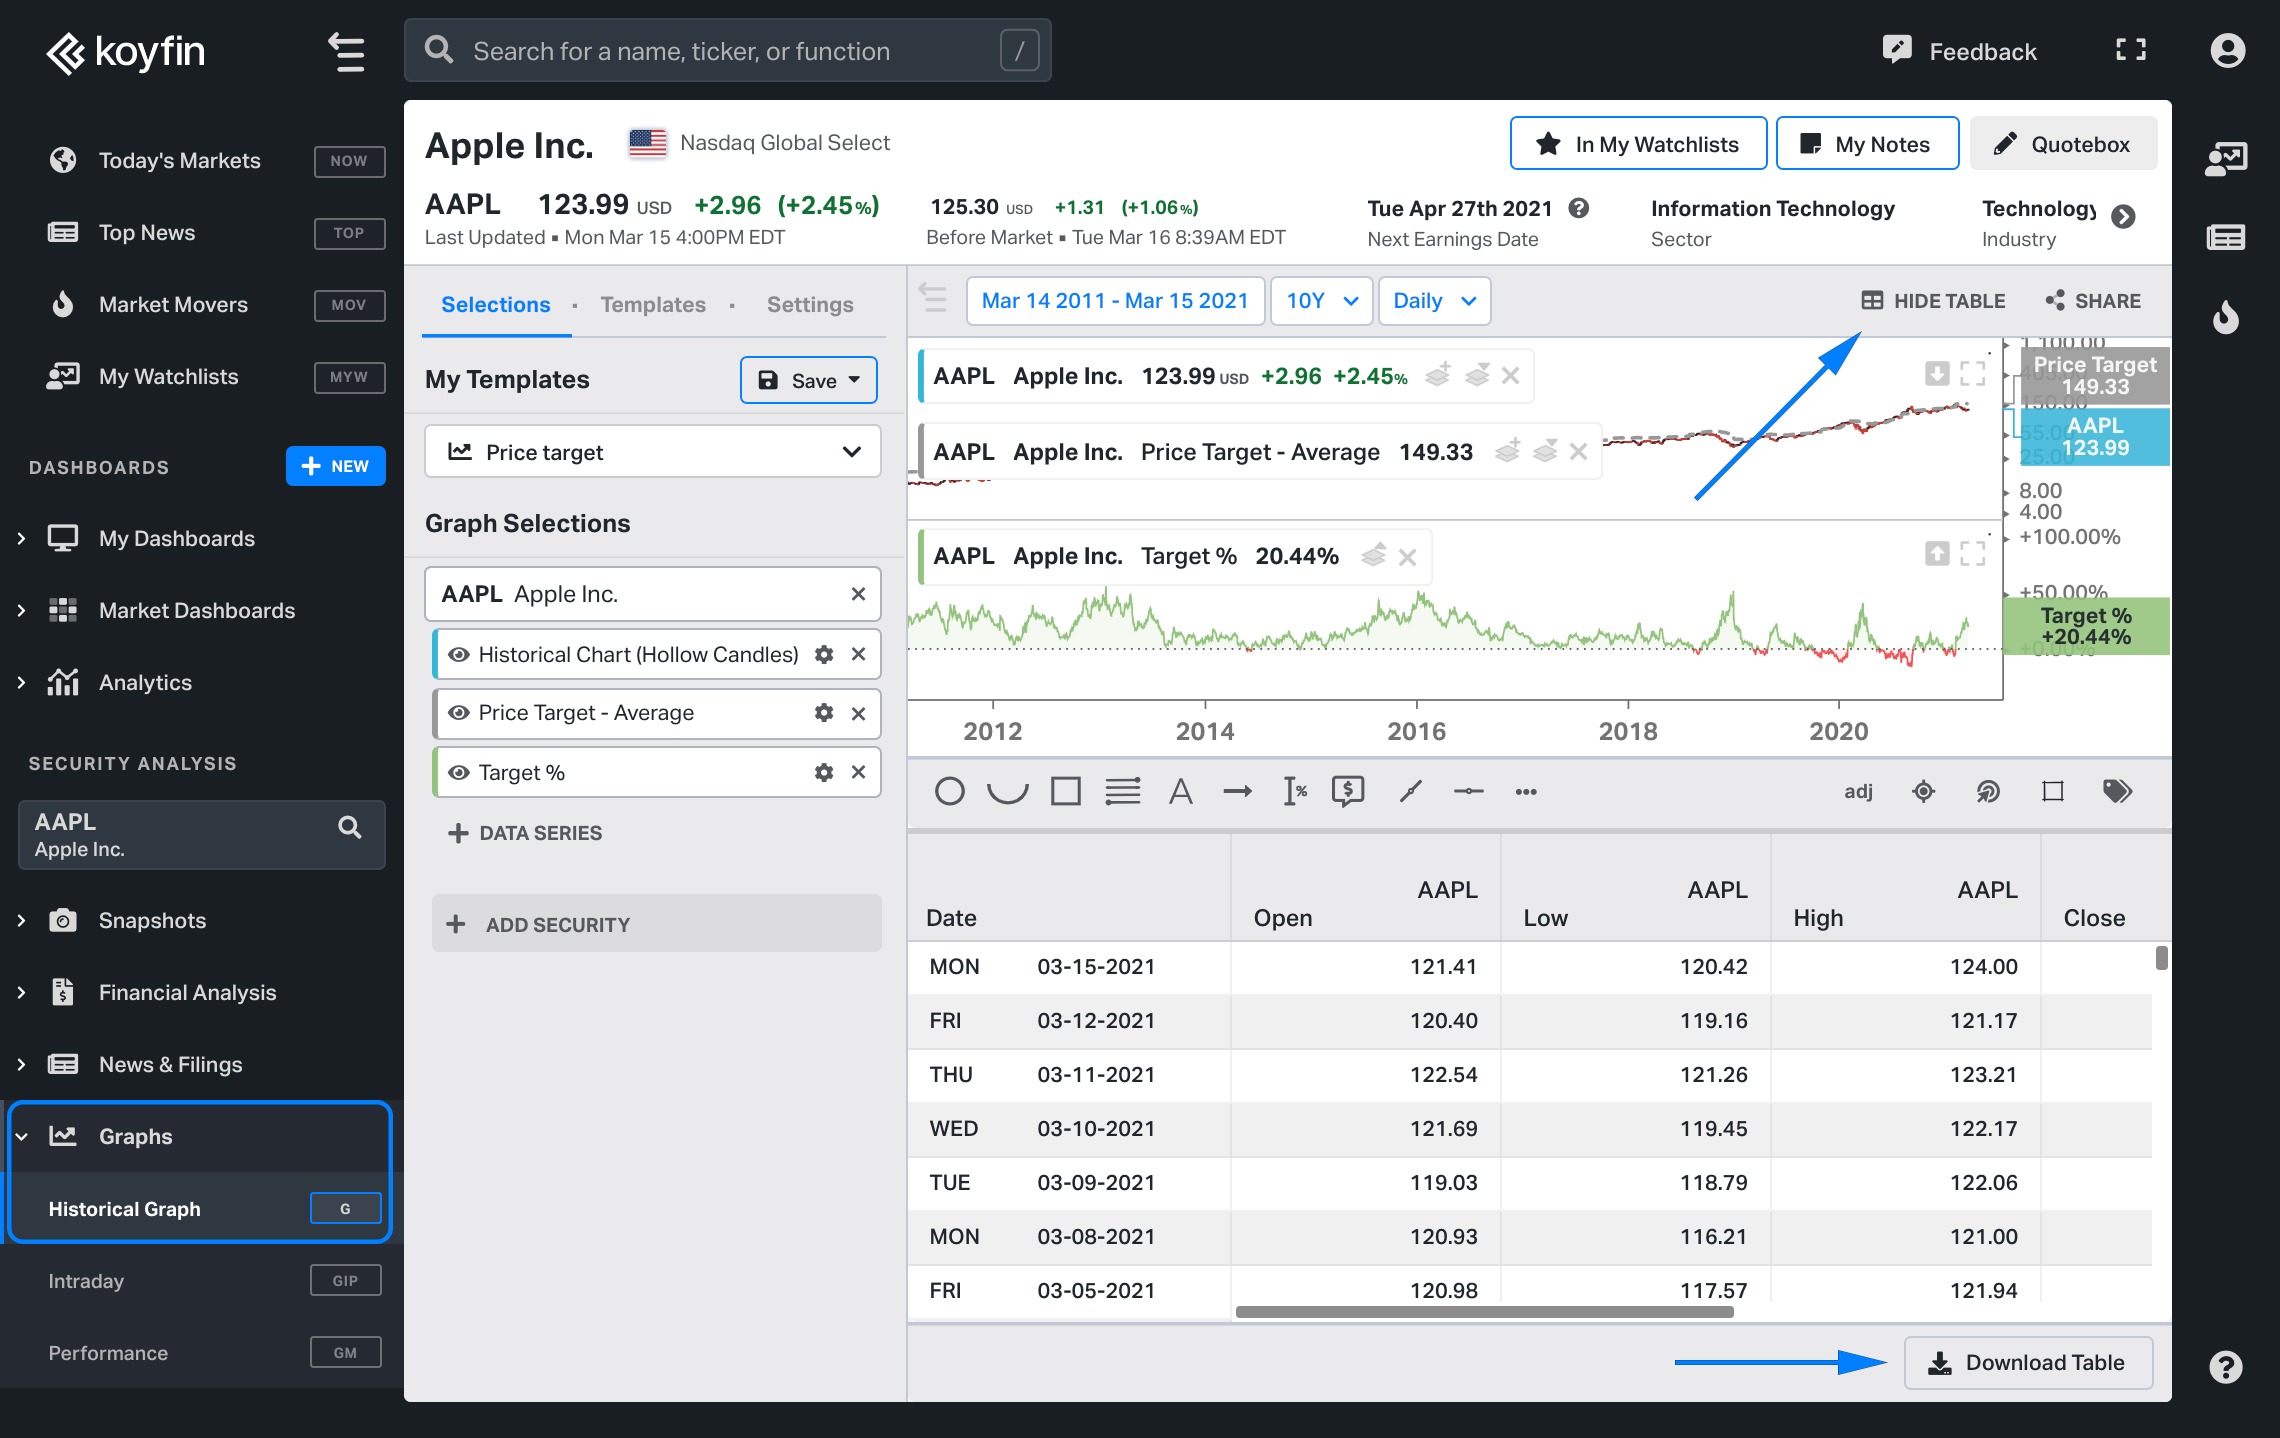Toggle visibility of Price Target - Average series
Image resolution: width=2280 pixels, height=1438 pixels.
click(459, 713)
